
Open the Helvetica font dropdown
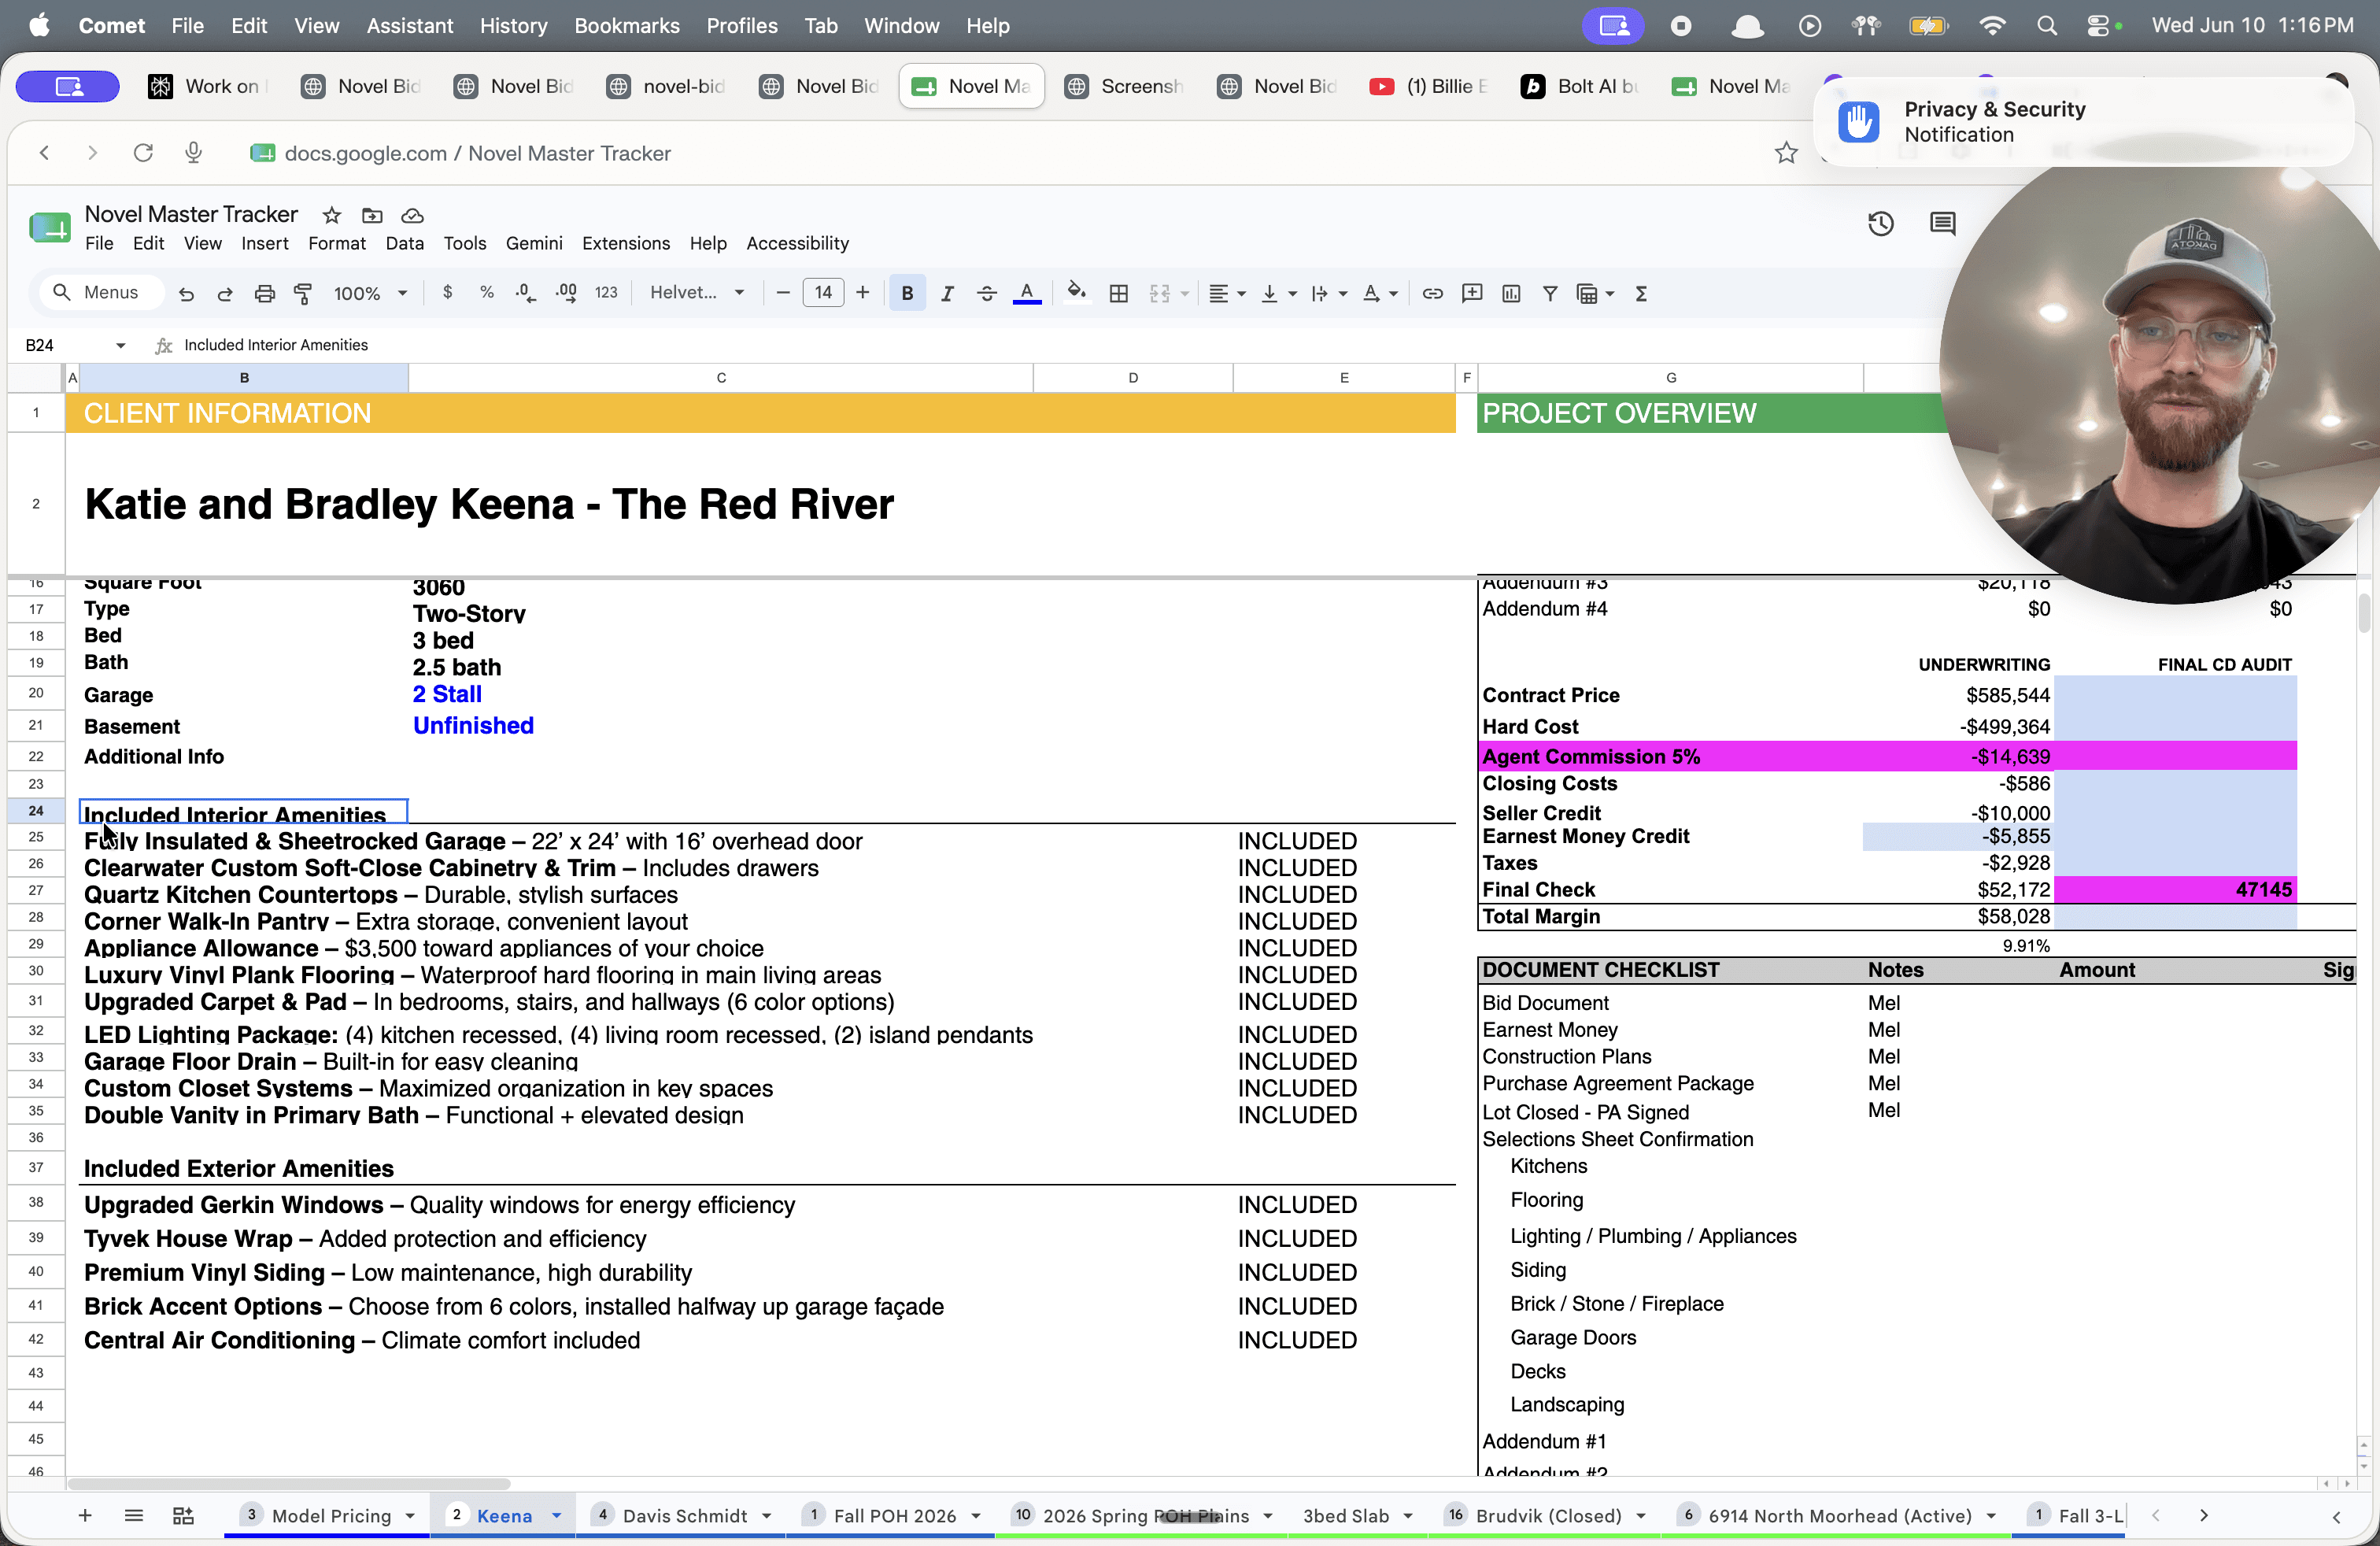point(697,292)
